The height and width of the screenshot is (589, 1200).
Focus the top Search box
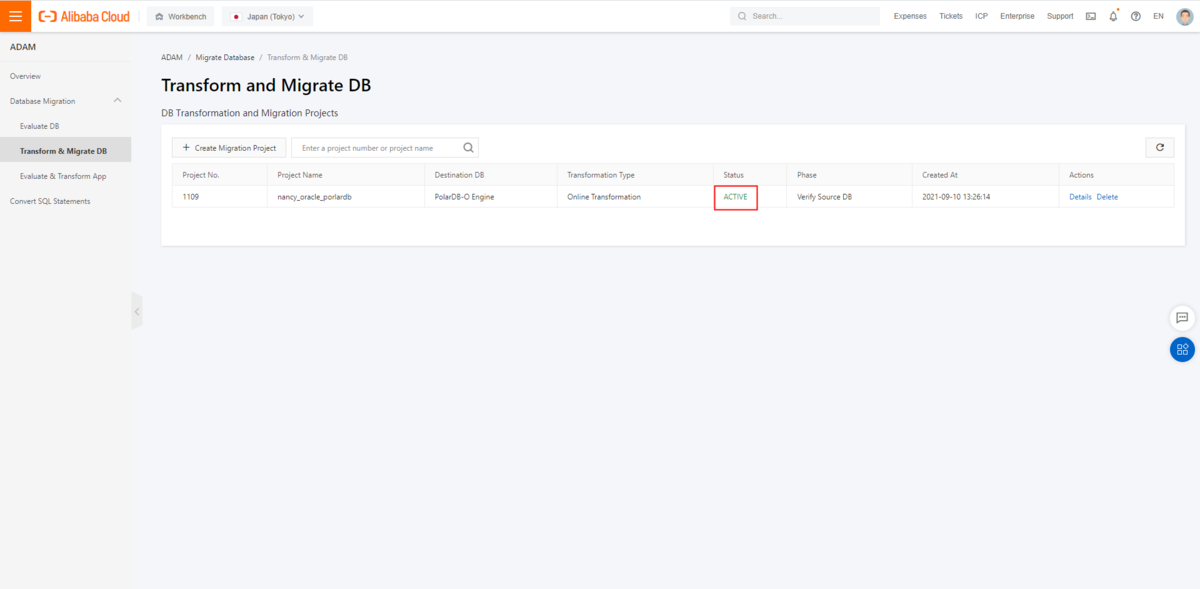(x=805, y=16)
